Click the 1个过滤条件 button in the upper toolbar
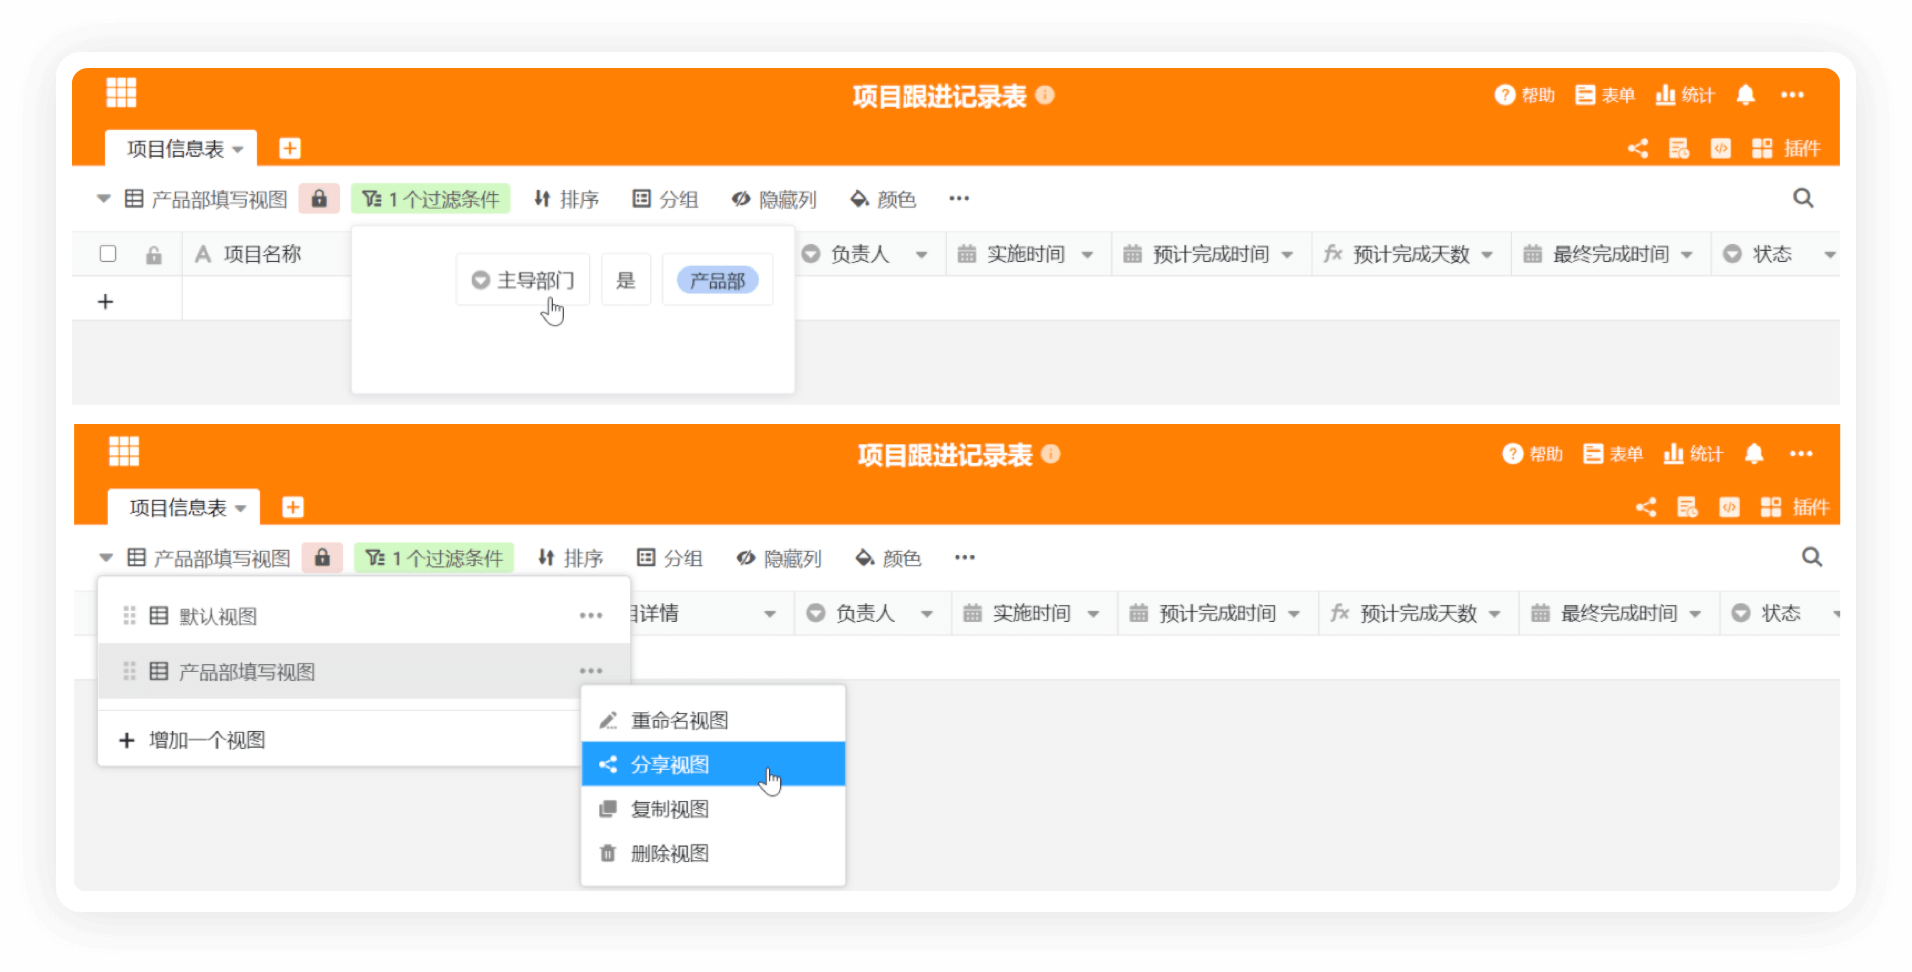This screenshot has width=1912, height=972. 431,199
